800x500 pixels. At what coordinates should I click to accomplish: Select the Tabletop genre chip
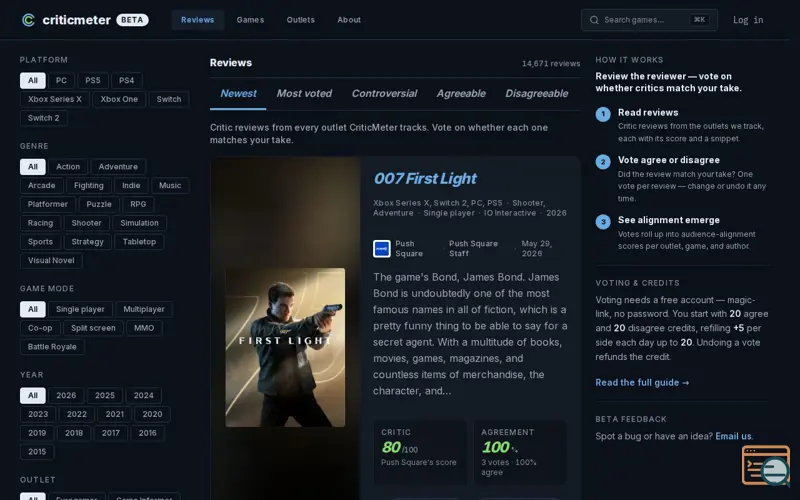click(139, 242)
